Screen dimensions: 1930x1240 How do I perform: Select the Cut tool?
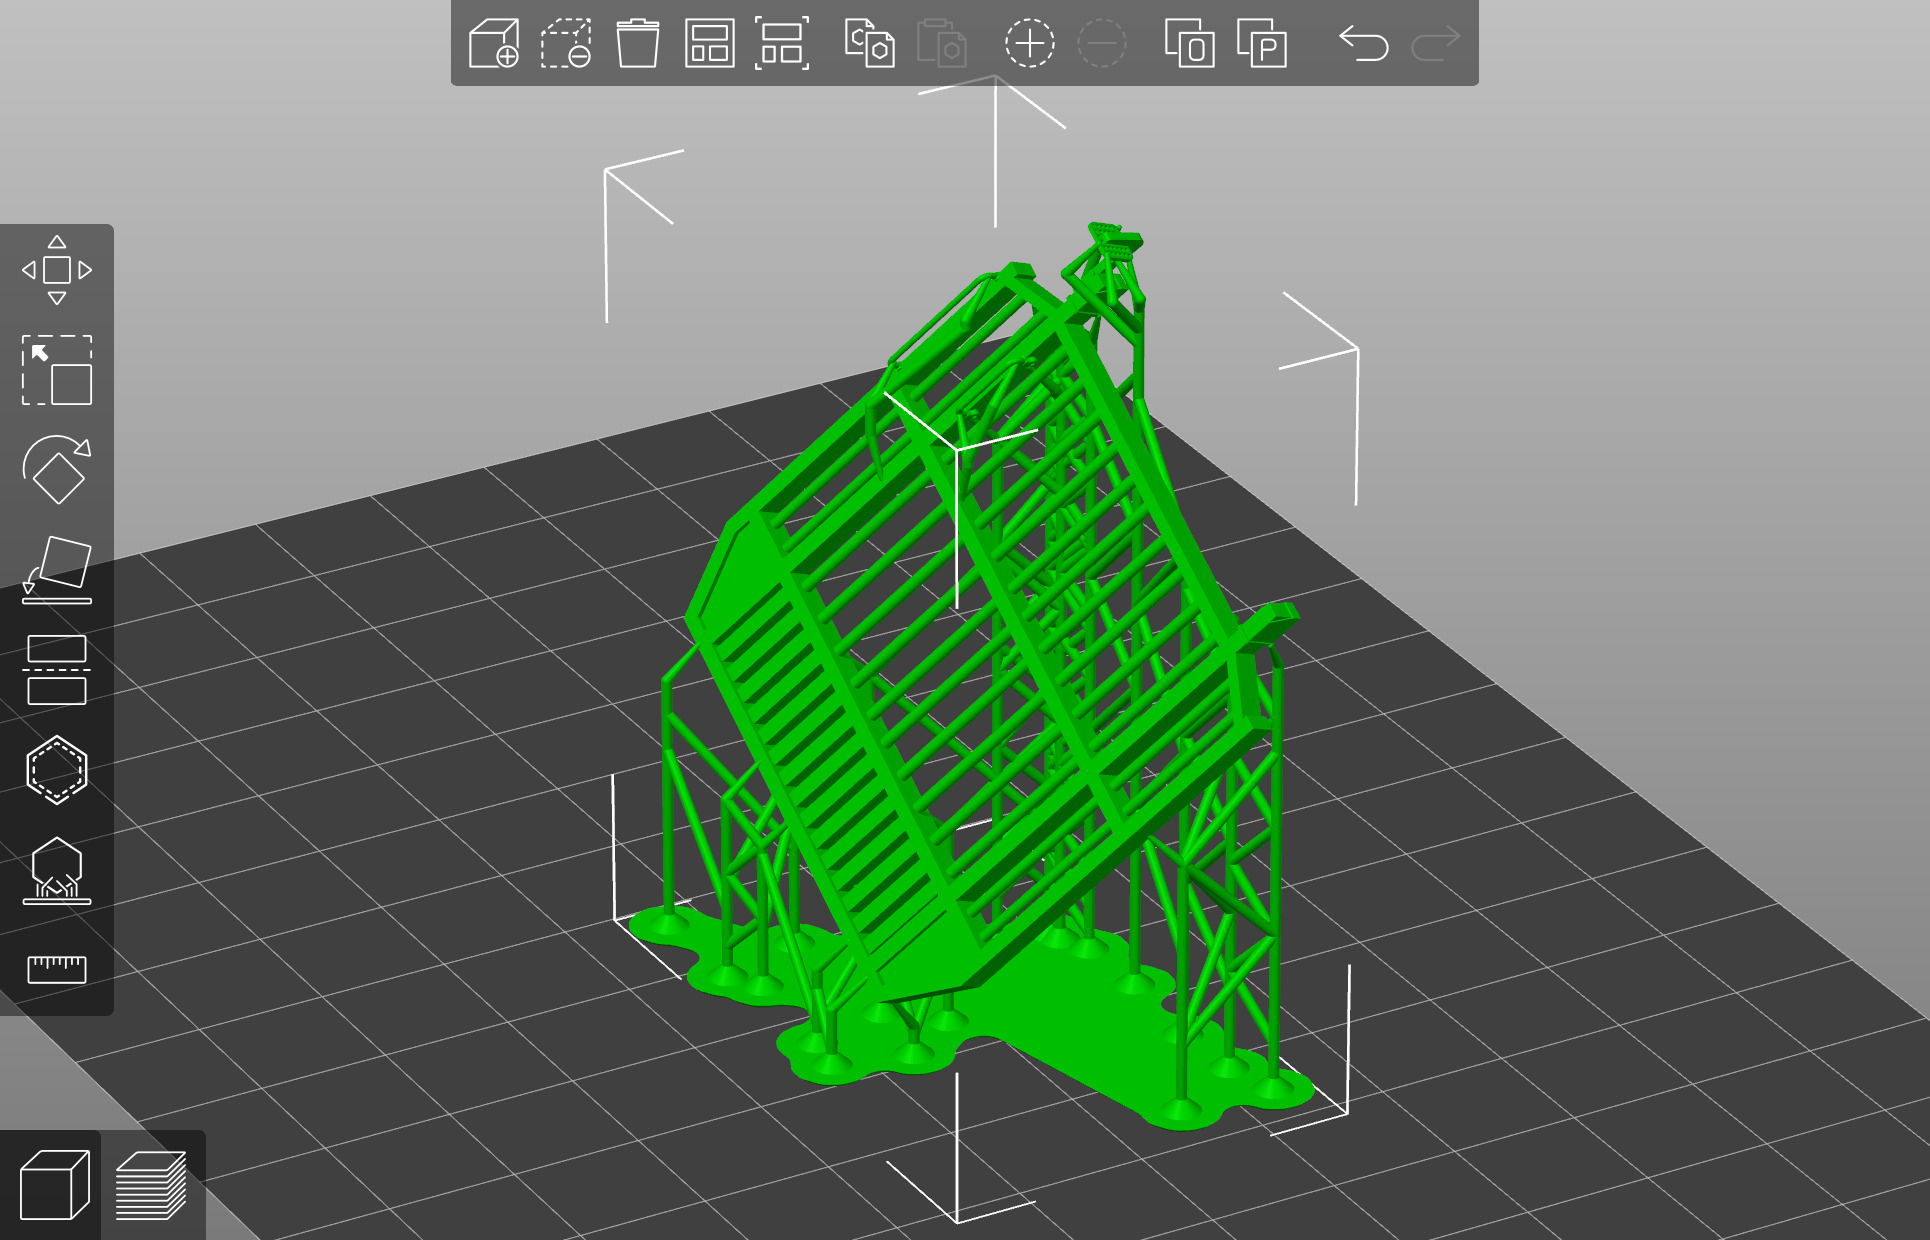[57, 670]
